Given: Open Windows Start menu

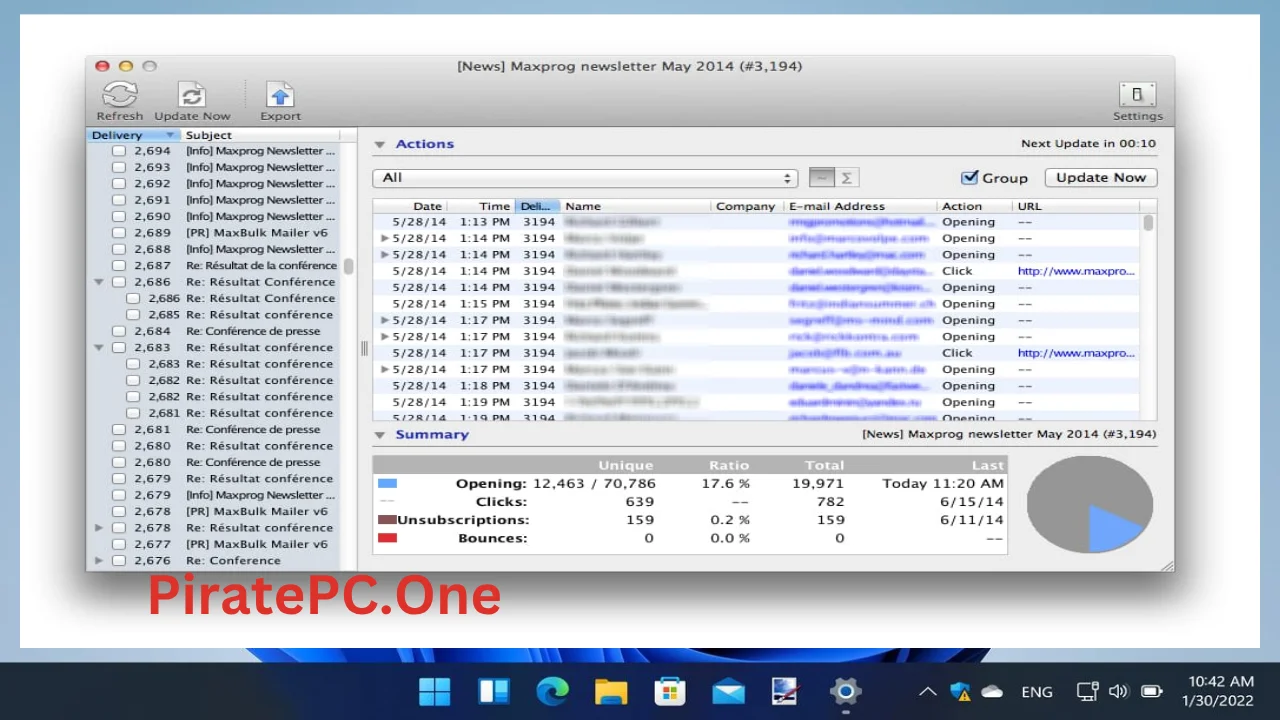Looking at the screenshot, I should tap(434, 691).
